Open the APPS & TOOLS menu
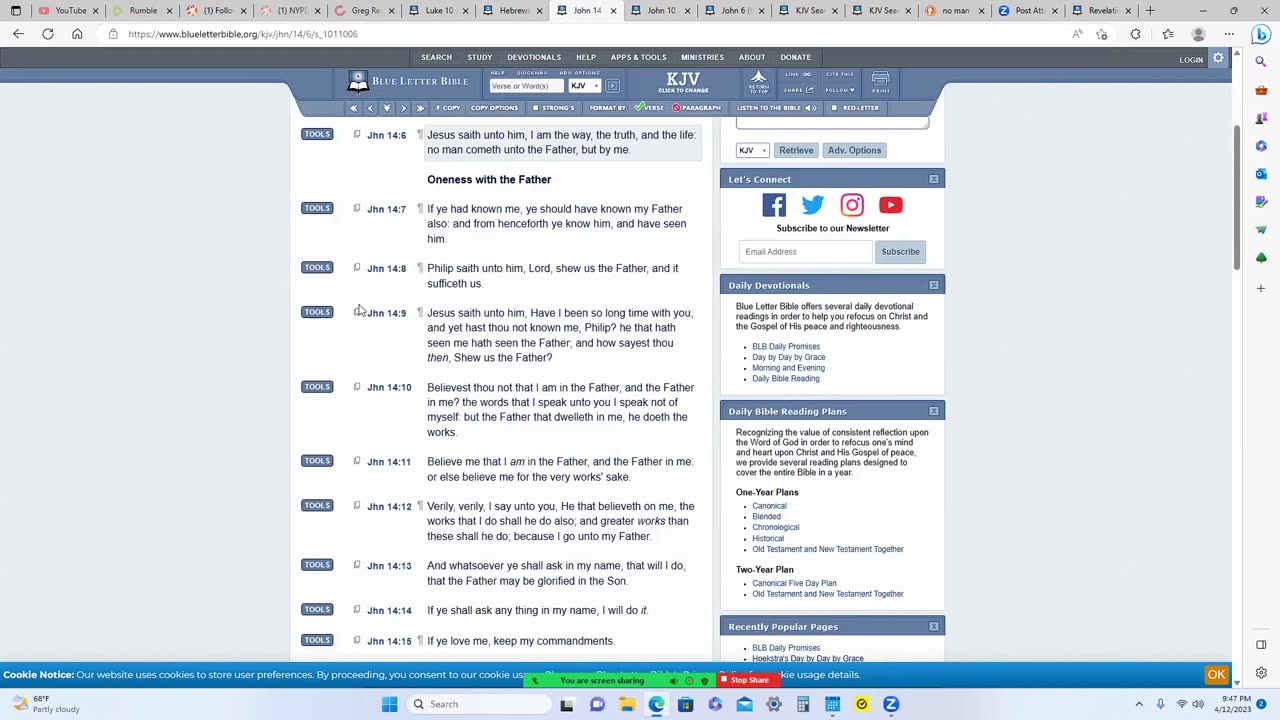The width and height of the screenshot is (1280, 720). (x=638, y=58)
